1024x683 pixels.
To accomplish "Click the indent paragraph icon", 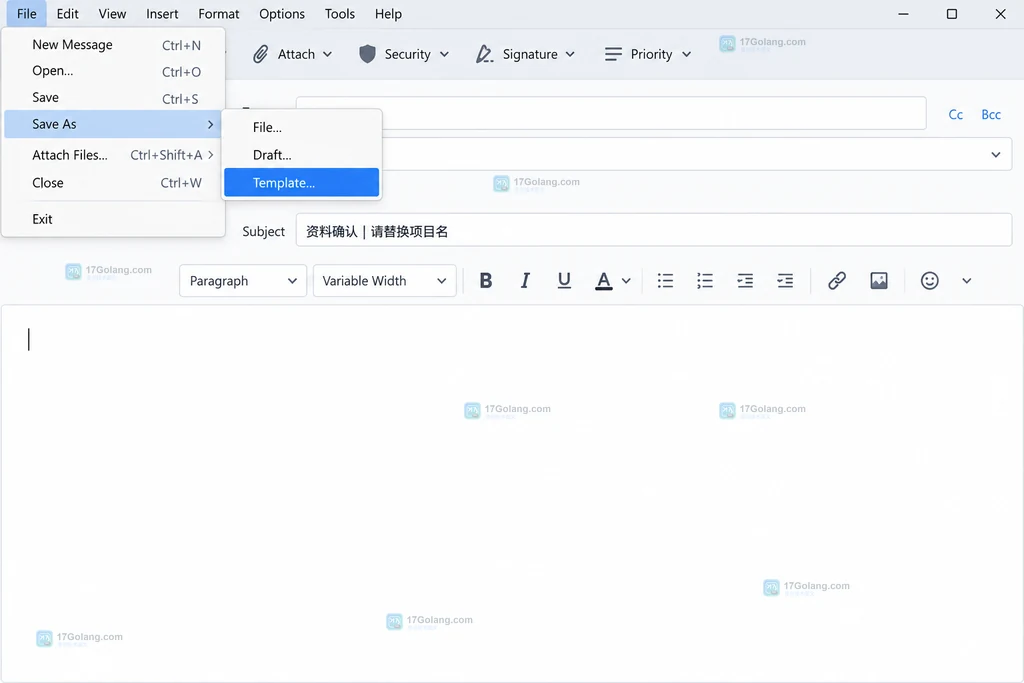I will click(784, 281).
